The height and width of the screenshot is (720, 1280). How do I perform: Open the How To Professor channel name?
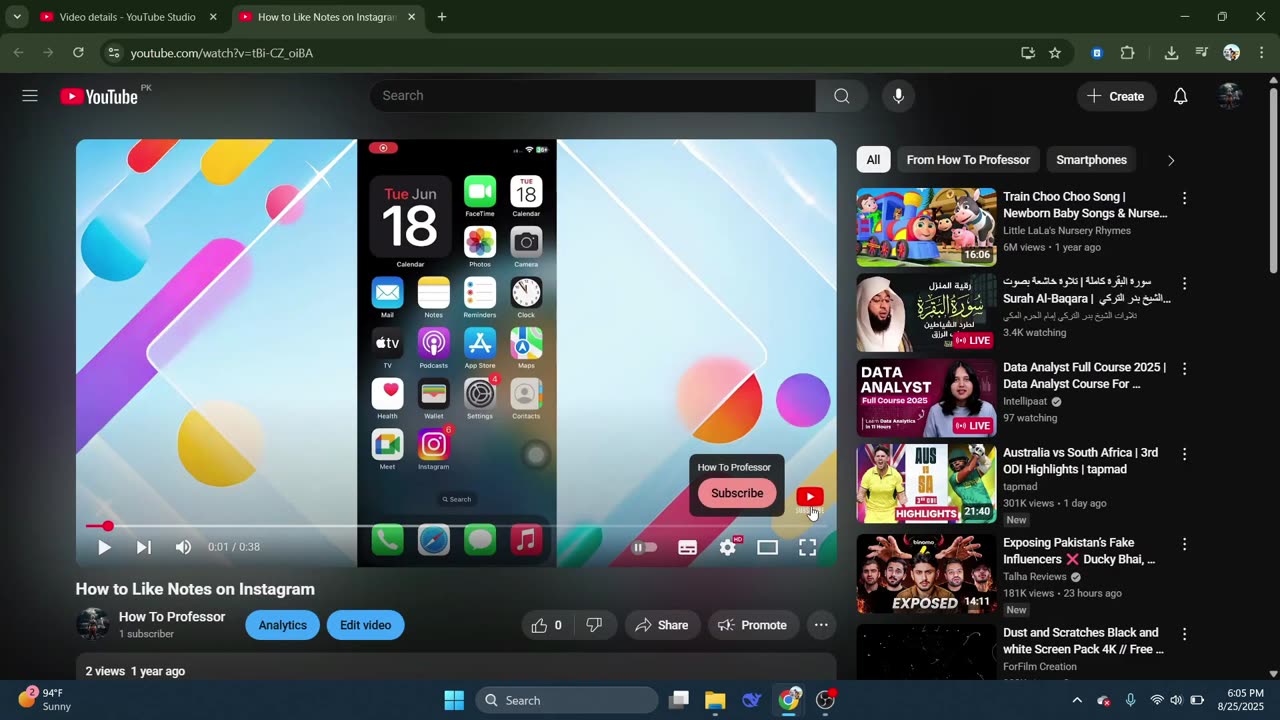click(172, 617)
